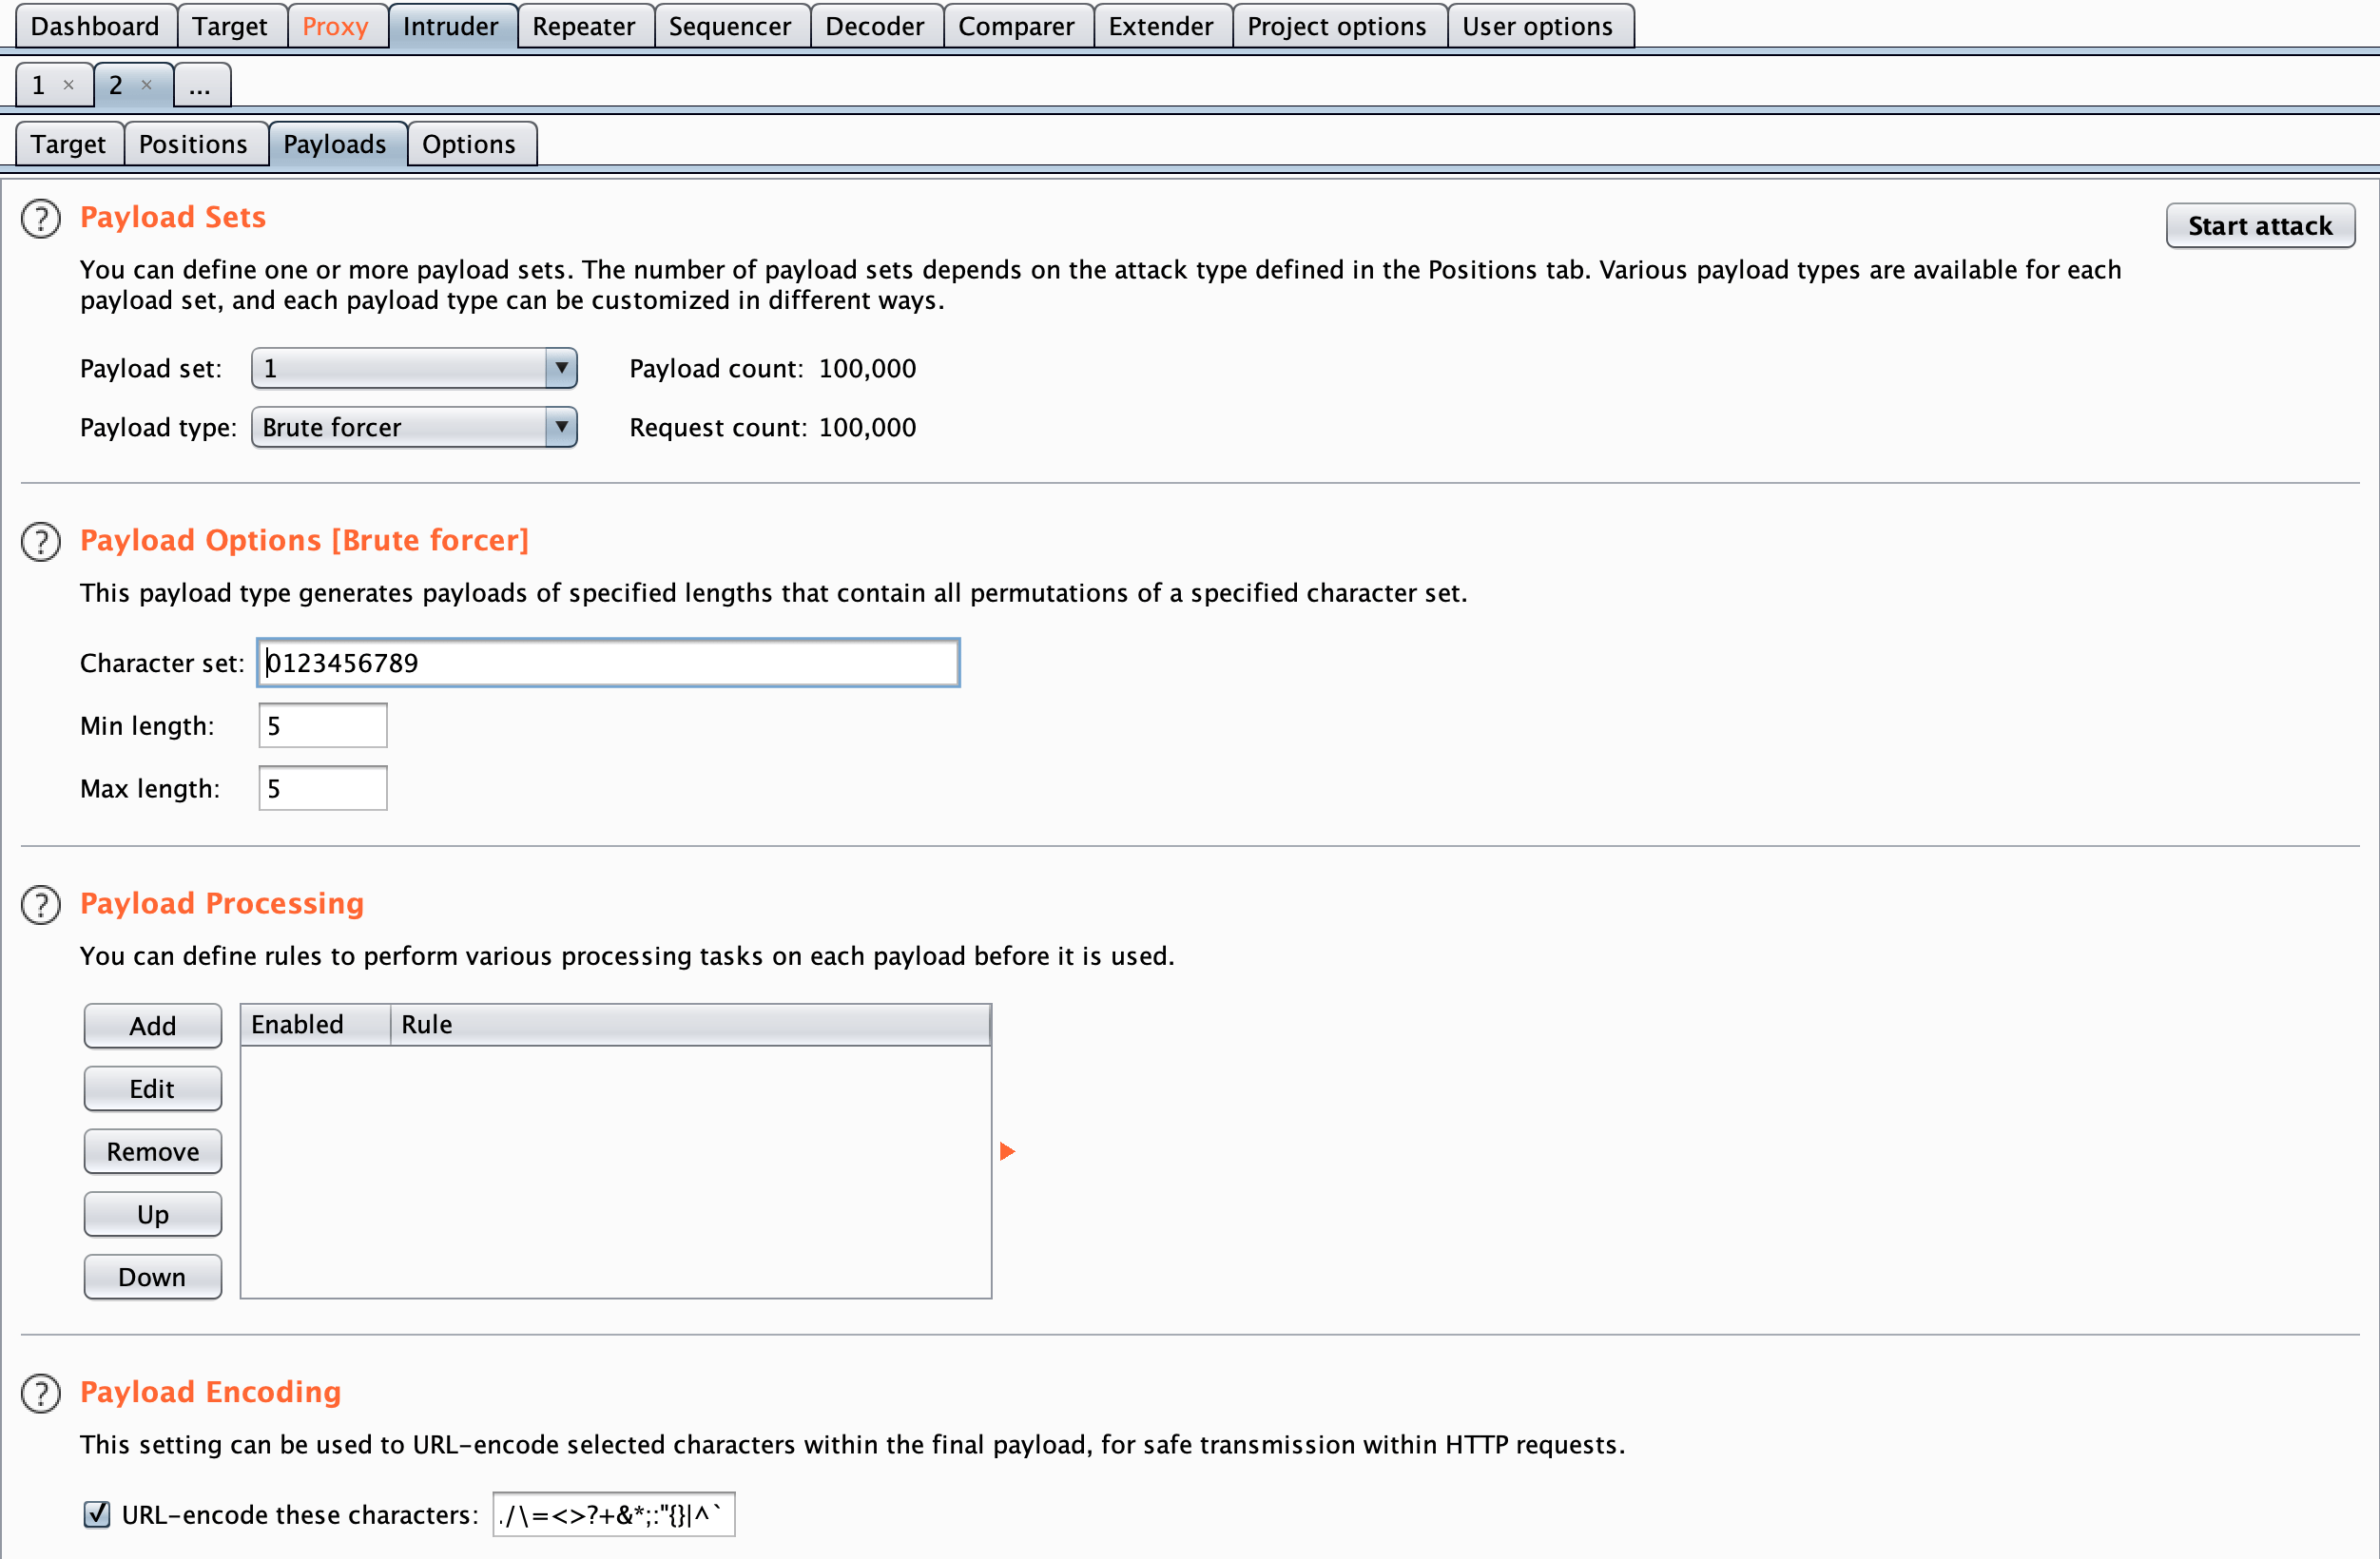Select the Payloads sub-tab
Screen dimensions: 2380x1559
336,144
